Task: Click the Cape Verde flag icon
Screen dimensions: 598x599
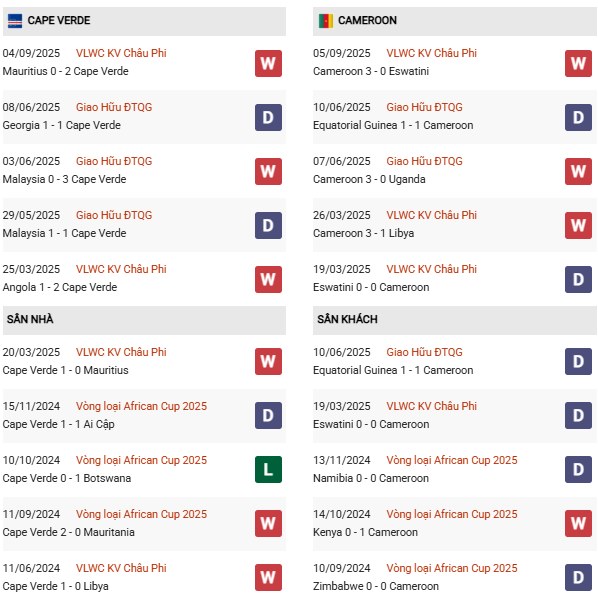Action: coord(15,21)
